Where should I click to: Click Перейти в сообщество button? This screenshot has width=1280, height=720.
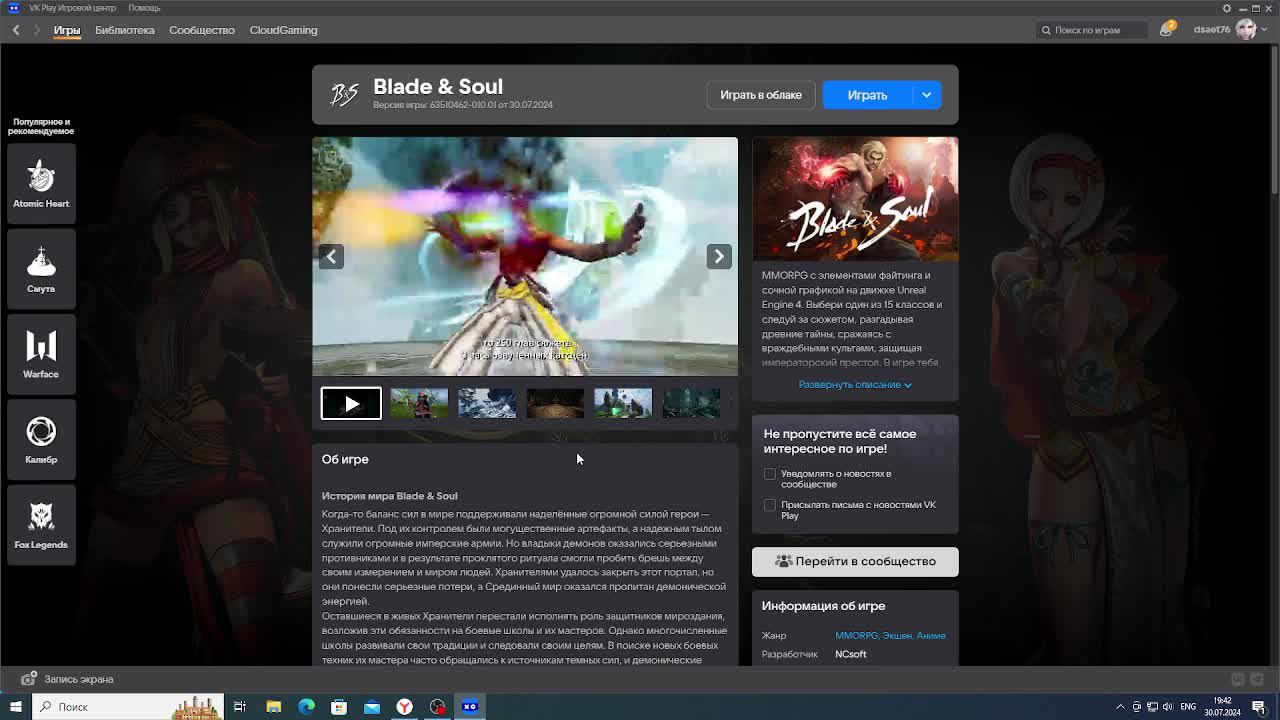click(855, 561)
